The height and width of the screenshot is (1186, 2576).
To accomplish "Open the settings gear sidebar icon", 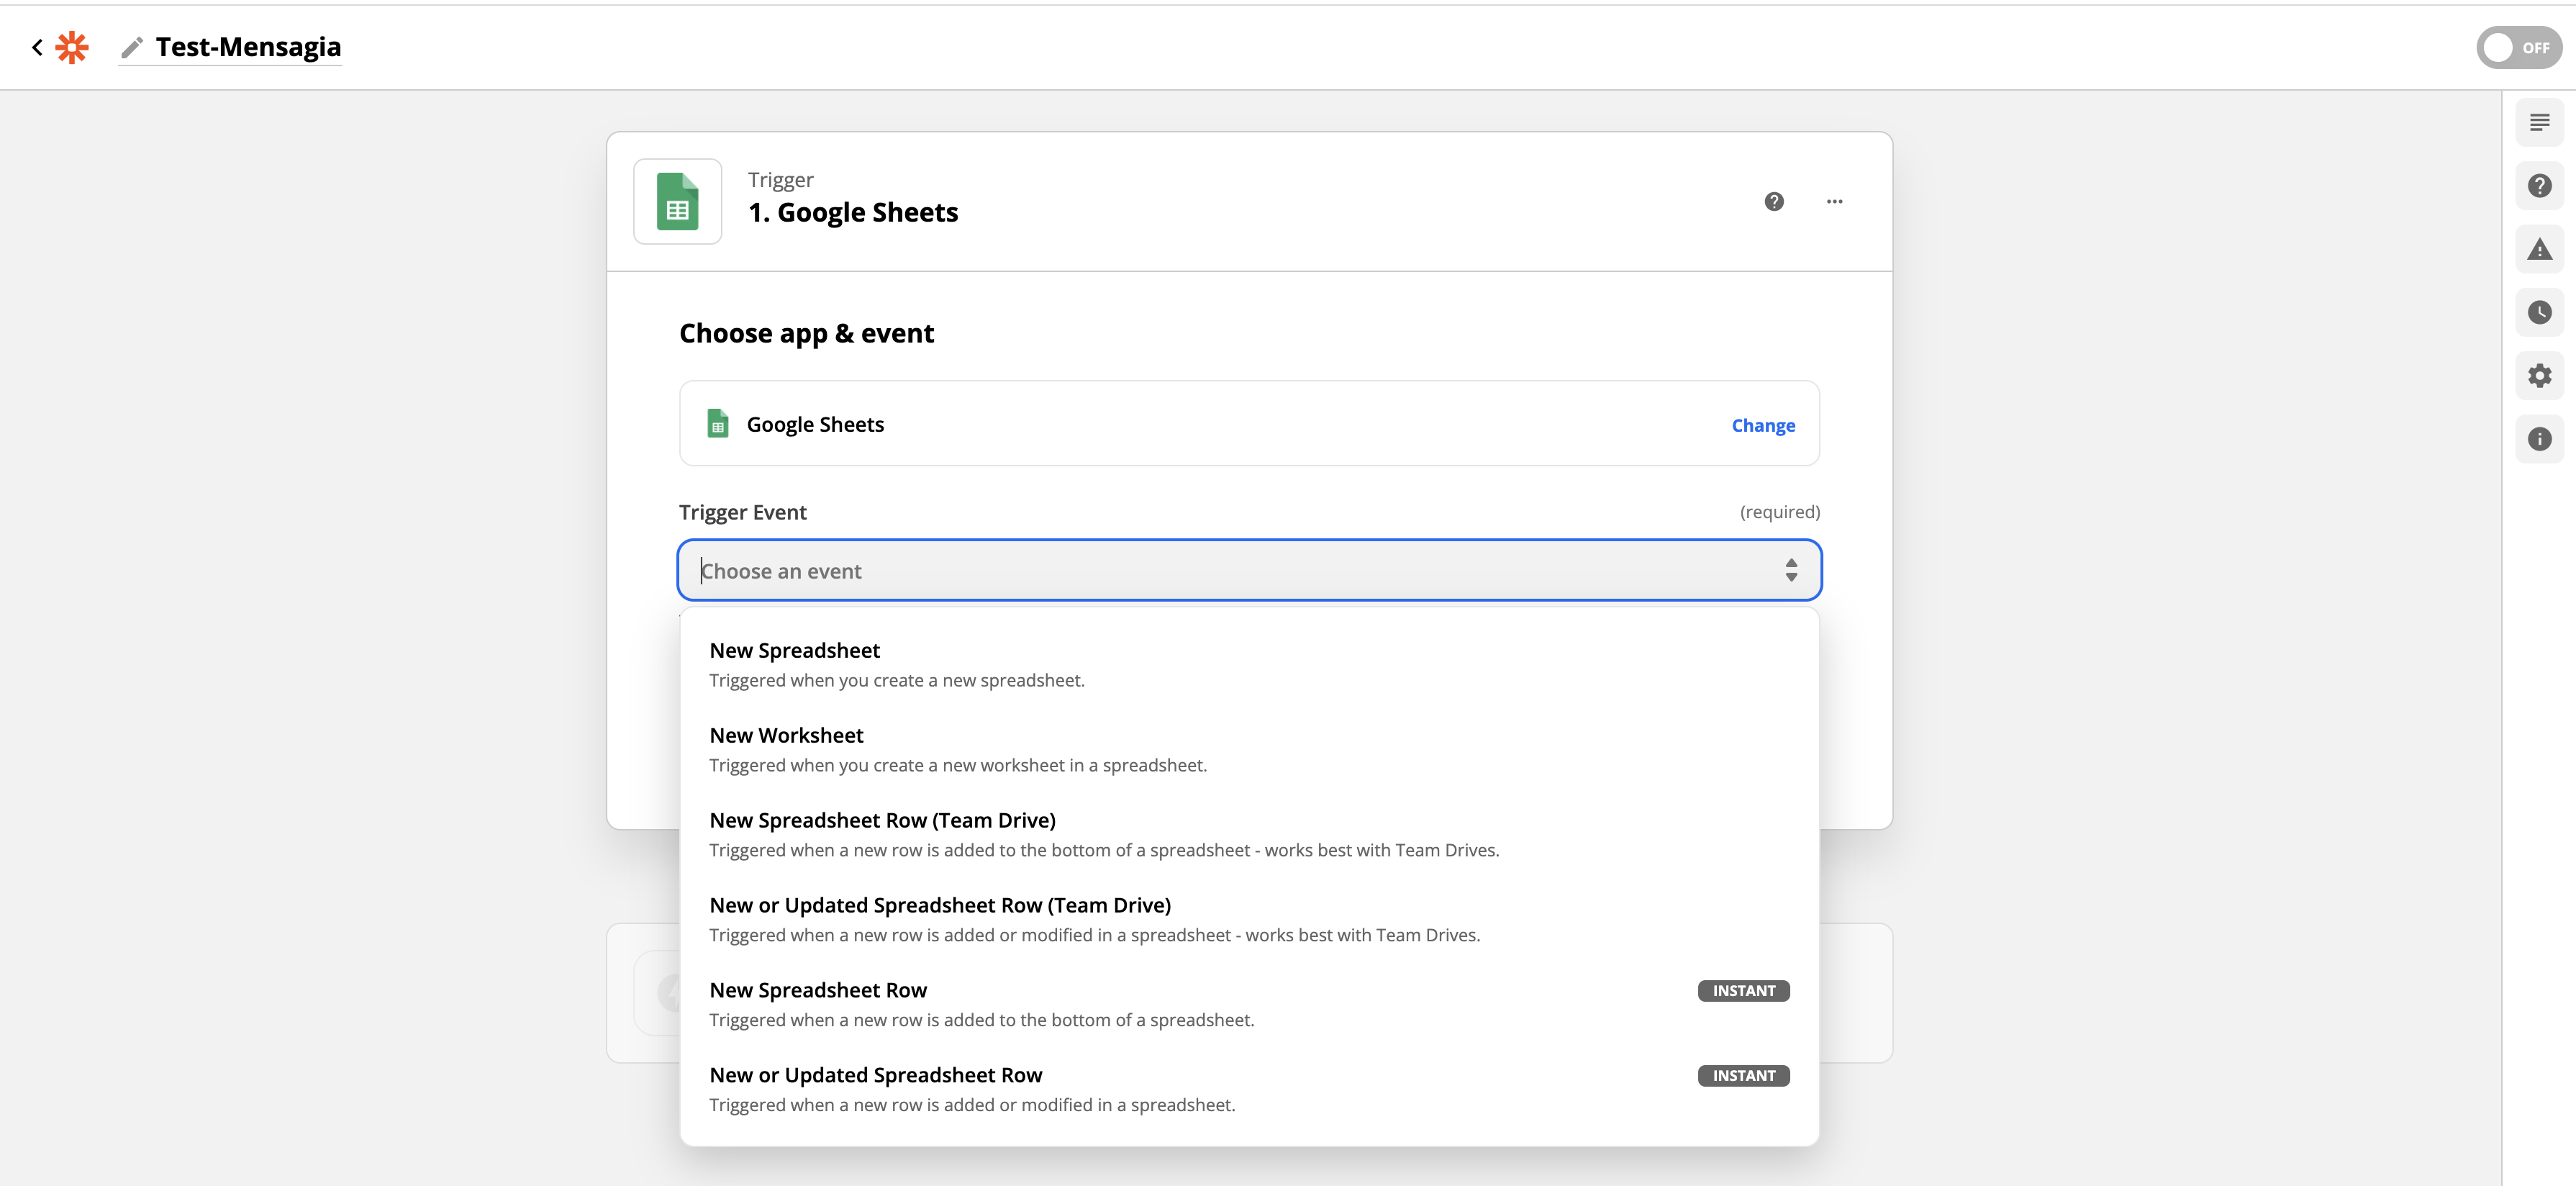I will pos(2539,376).
